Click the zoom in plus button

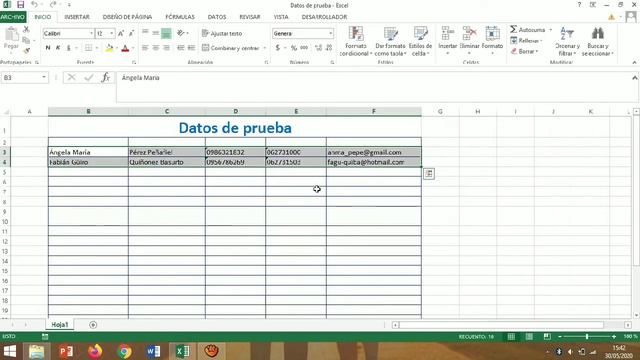pos(614,337)
